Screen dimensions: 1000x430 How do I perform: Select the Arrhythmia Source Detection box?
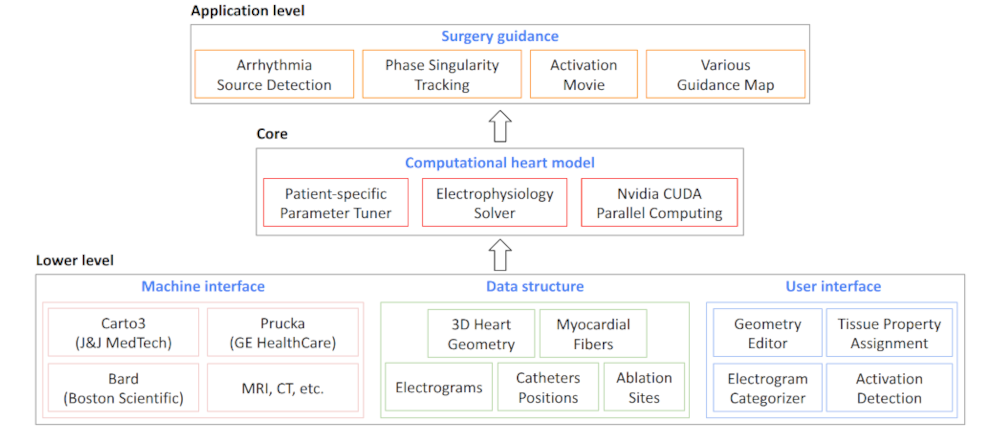274,75
